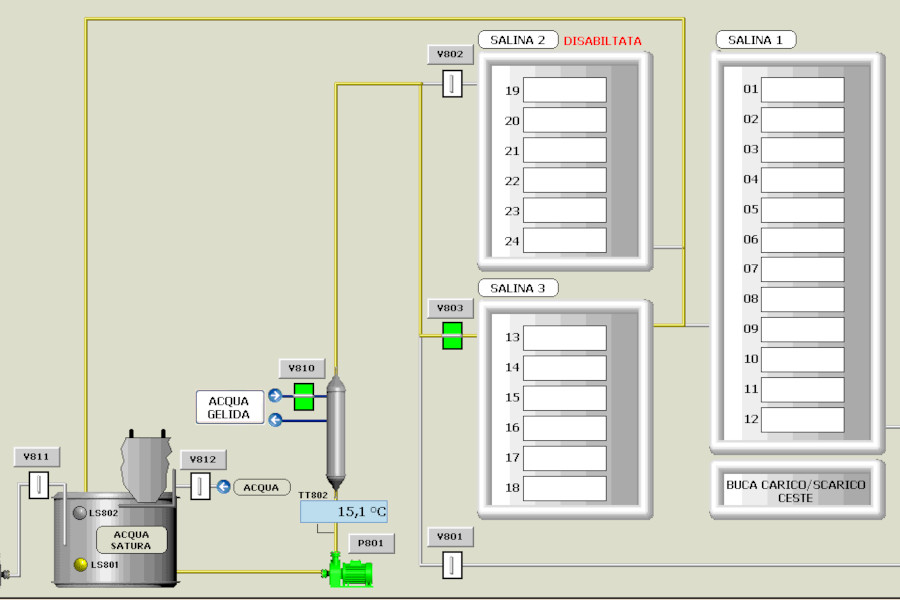900x600 pixels.
Task: Click the V812 valve symbol
Action: coord(200,486)
